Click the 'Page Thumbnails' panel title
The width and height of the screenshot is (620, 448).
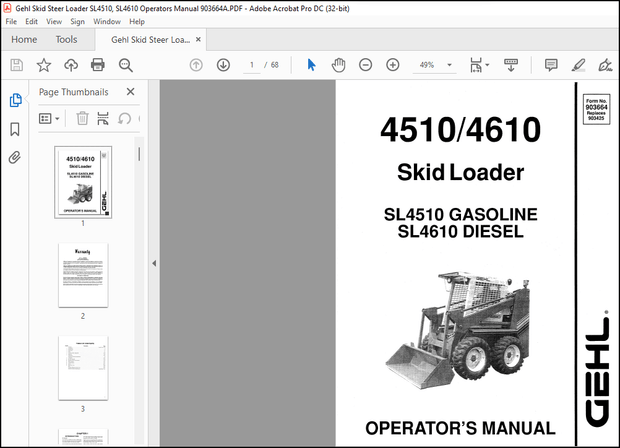click(x=74, y=92)
